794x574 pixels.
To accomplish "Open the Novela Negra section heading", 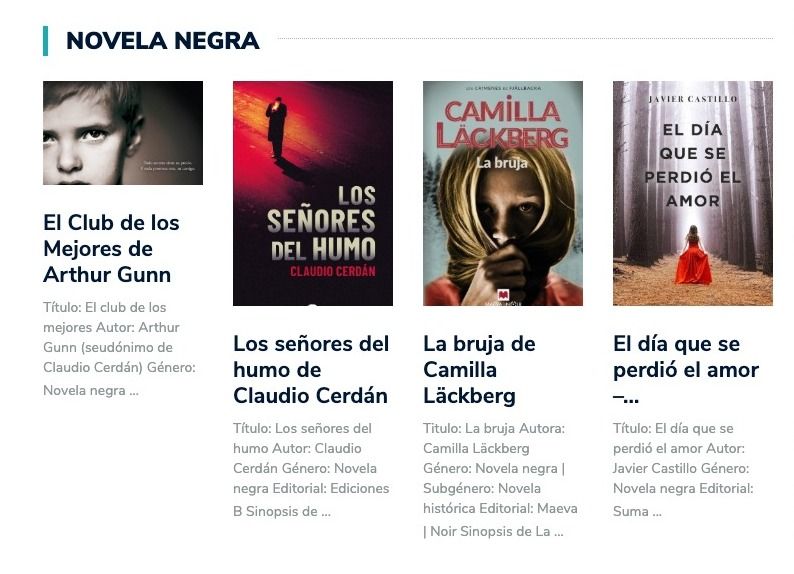I will [163, 40].
